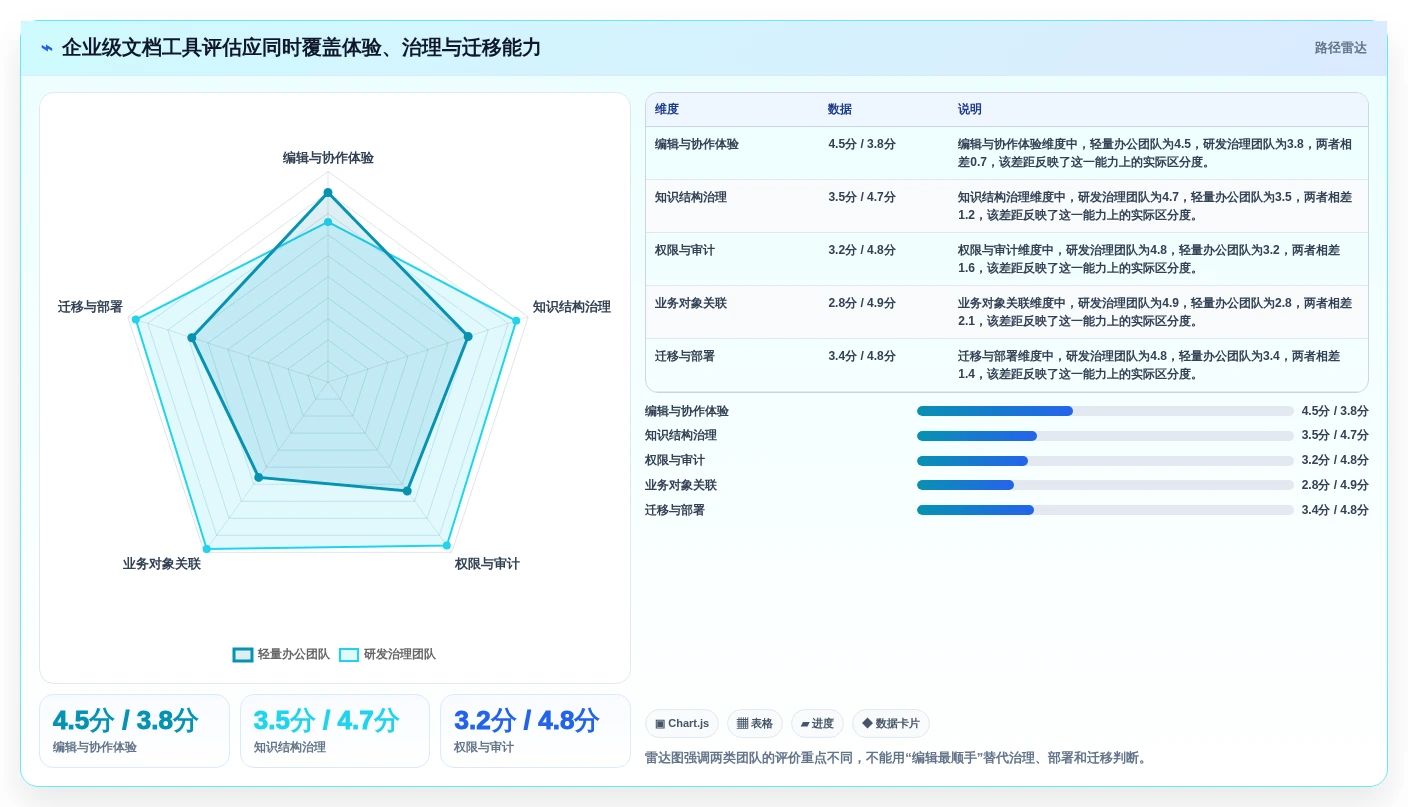Click table value 2.8分 / 4.9分
Viewport: 1408px width, 807px height.
(862, 303)
